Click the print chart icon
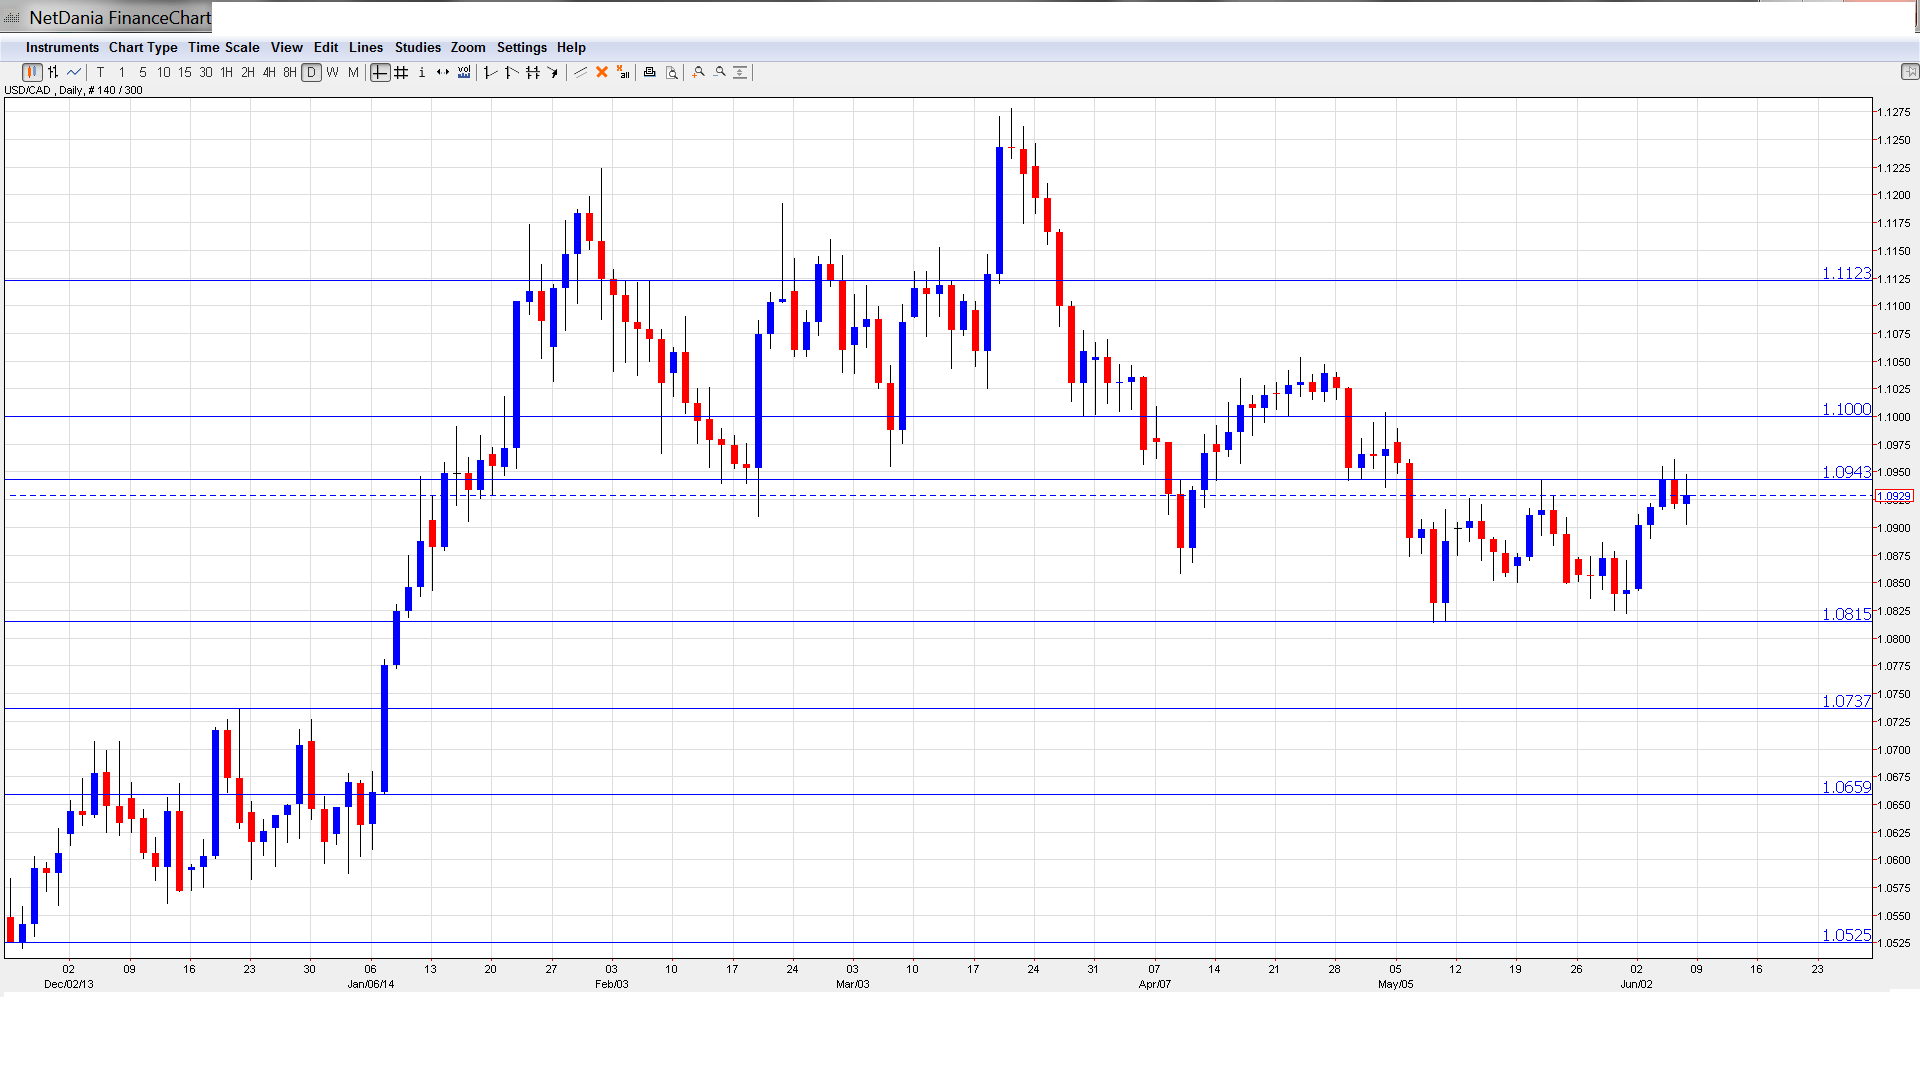 point(650,72)
